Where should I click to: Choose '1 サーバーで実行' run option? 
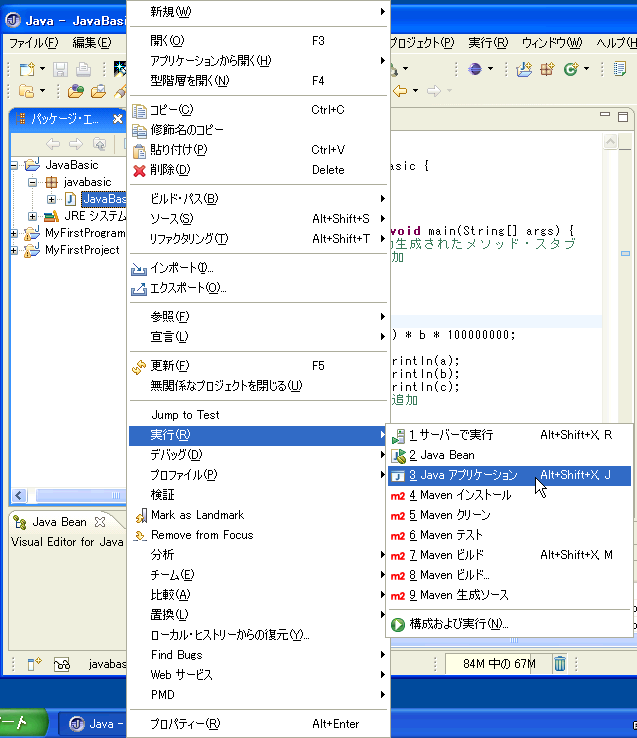(x=450, y=435)
